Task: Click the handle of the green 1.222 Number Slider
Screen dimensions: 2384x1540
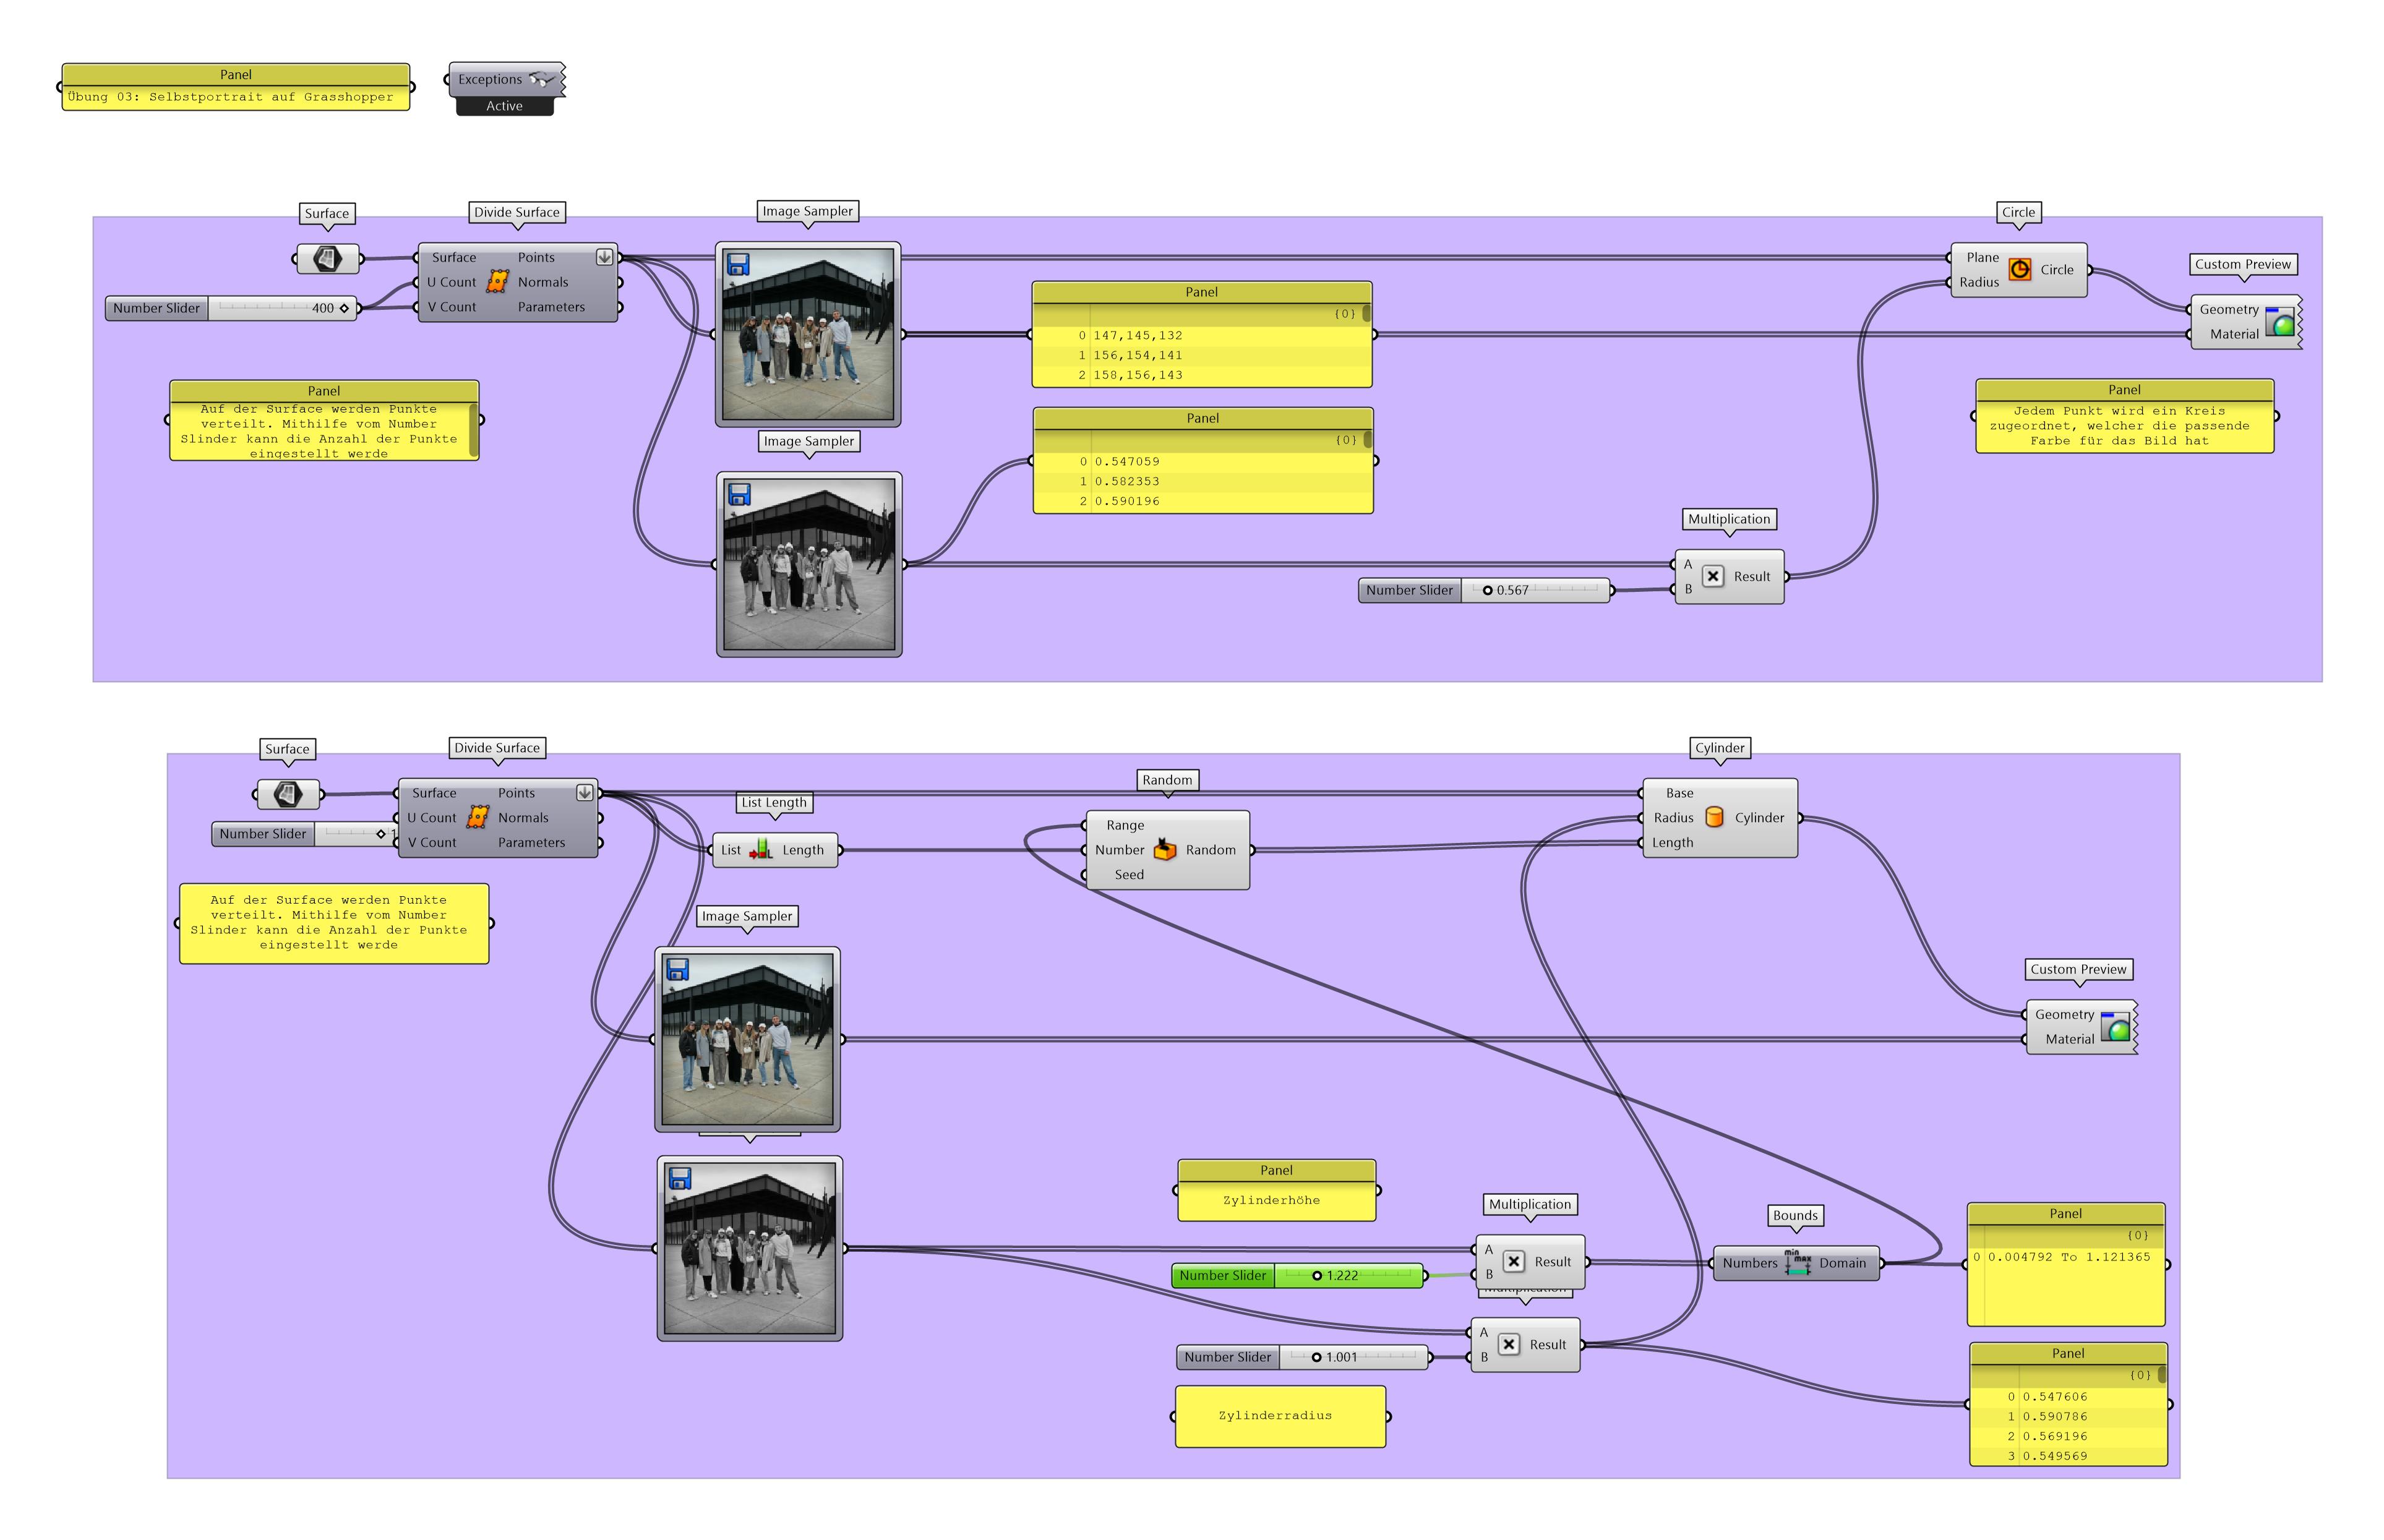Action: (1319, 1275)
